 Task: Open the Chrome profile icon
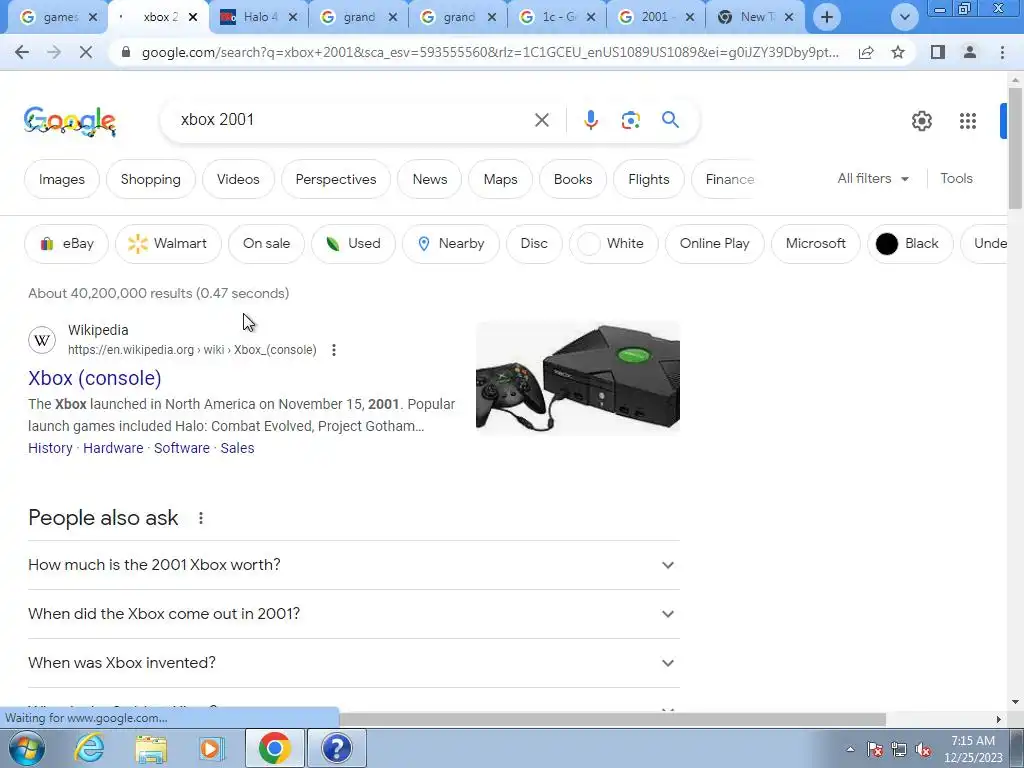click(x=970, y=52)
